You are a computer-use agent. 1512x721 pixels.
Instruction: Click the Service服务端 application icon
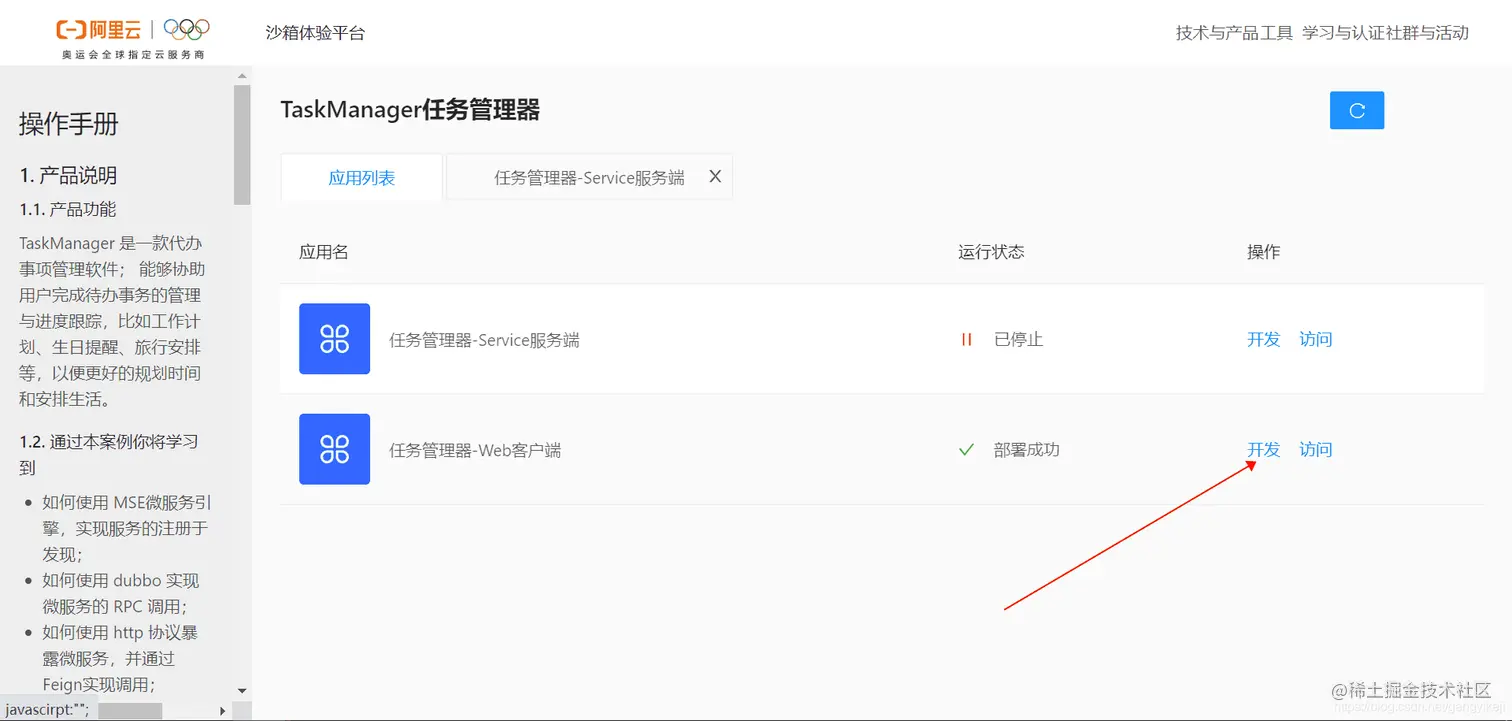tap(334, 339)
